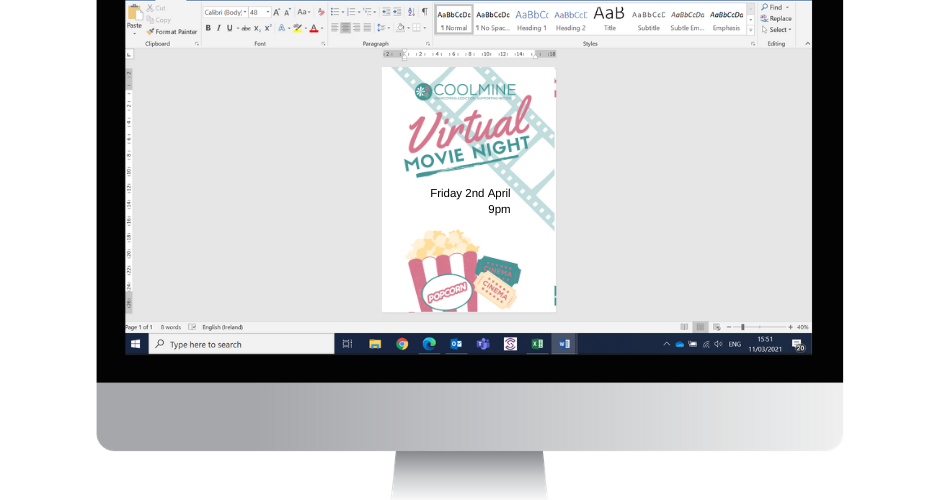Click the zoom slider handle in status bar
Image resolution: width=940 pixels, height=500 pixels.
click(742, 327)
